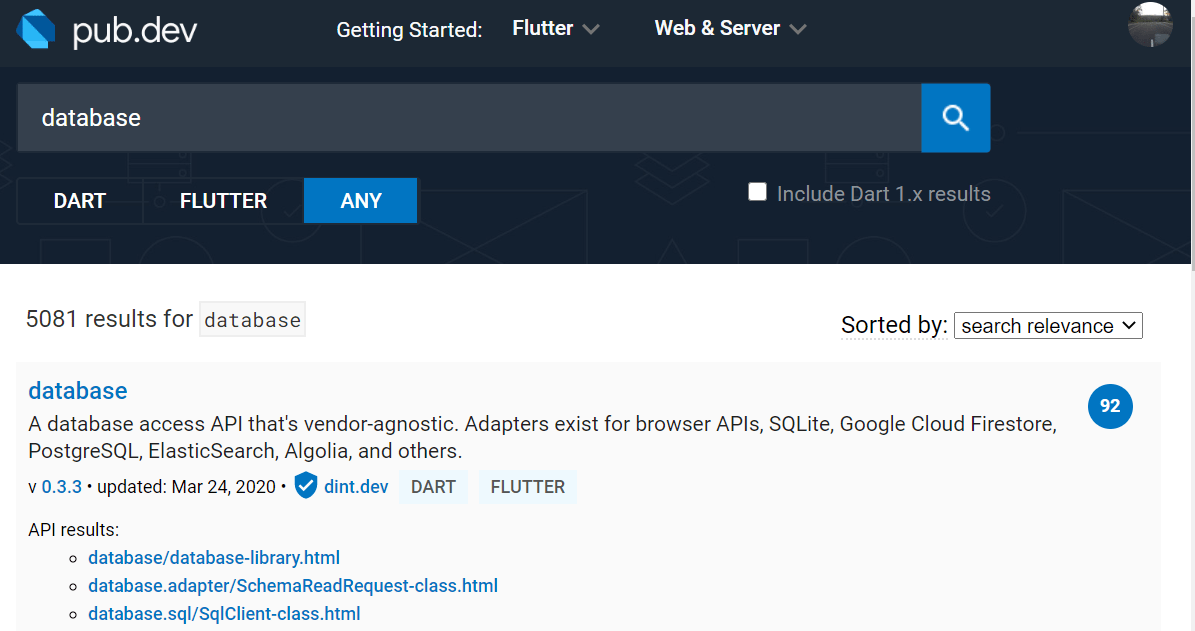Open database.adapter/SchemaReadRequest-class.html link
Screen dimensions: 1195x631
293,586
